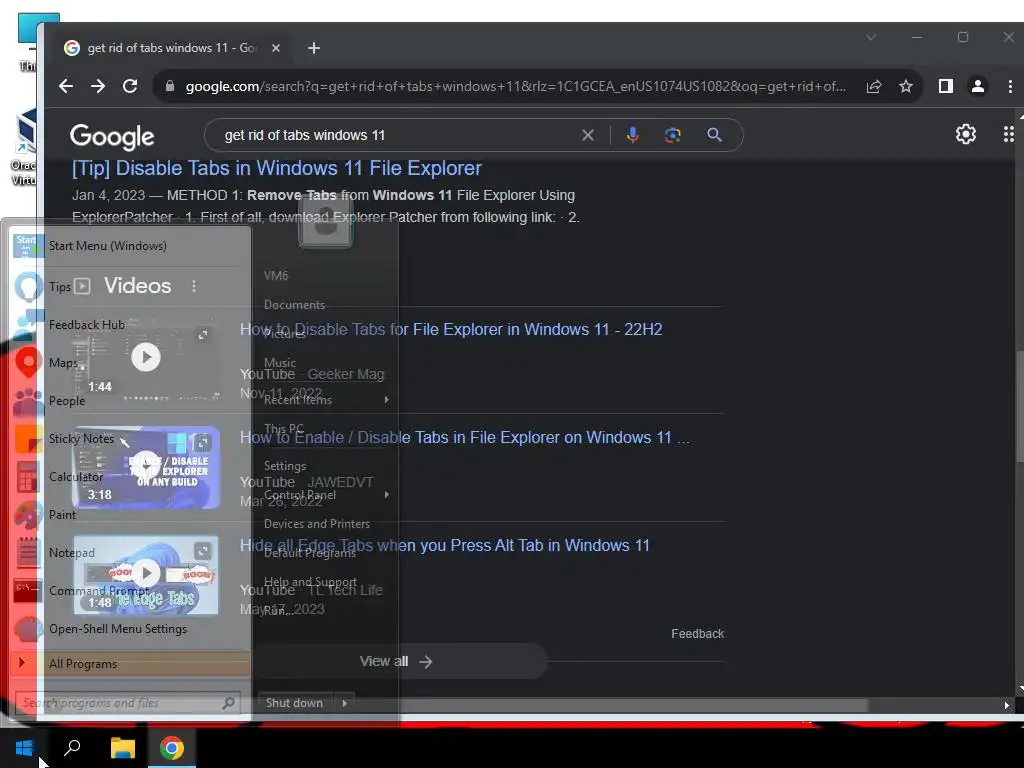
Task: Click the horizontal scrollbar of page
Action: (x=522, y=705)
